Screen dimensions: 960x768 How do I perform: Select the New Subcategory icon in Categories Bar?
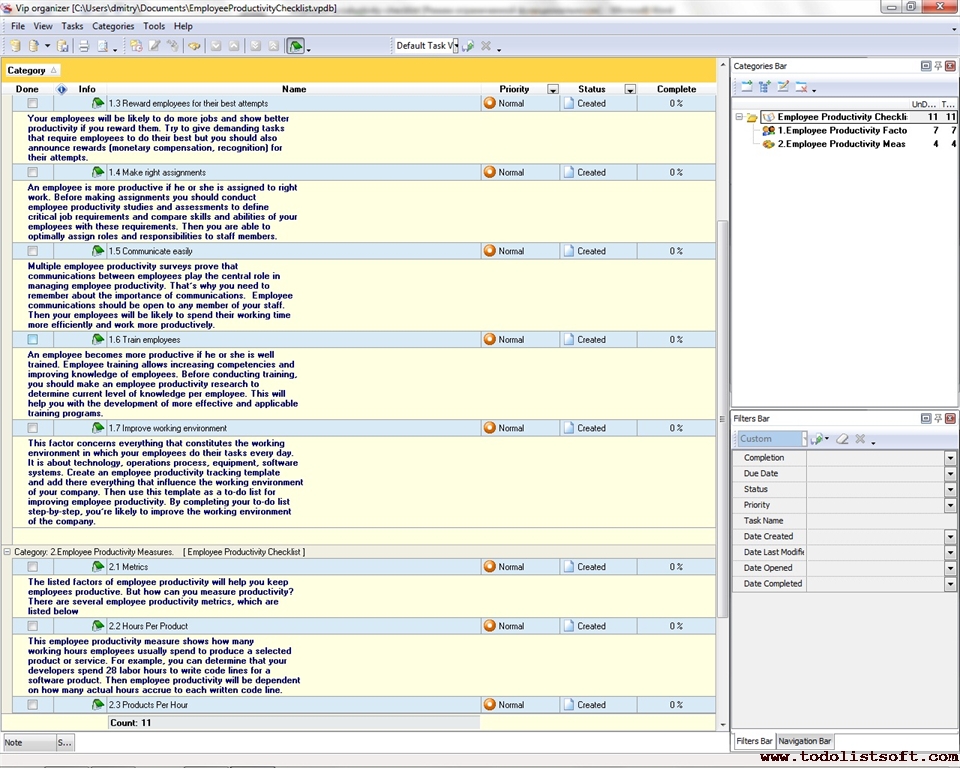(766, 89)
